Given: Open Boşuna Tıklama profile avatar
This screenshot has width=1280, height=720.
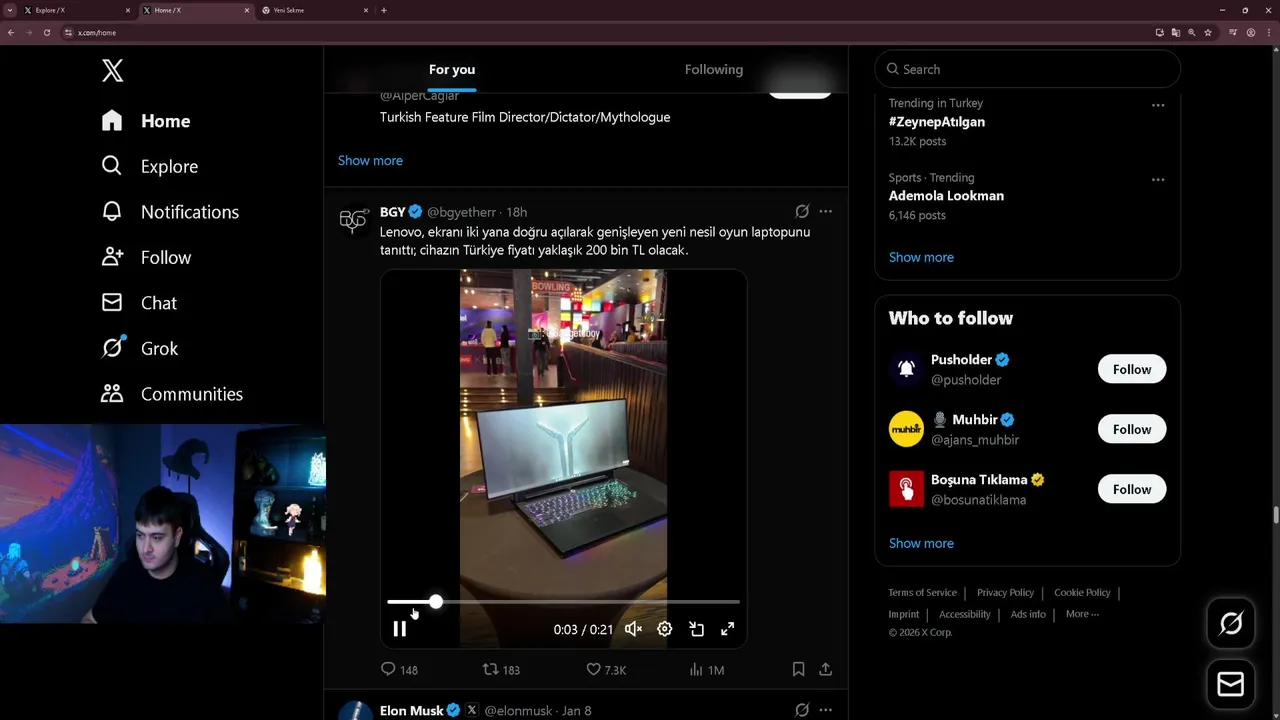Looking at the screenshot, I should (x=906, y=489).
